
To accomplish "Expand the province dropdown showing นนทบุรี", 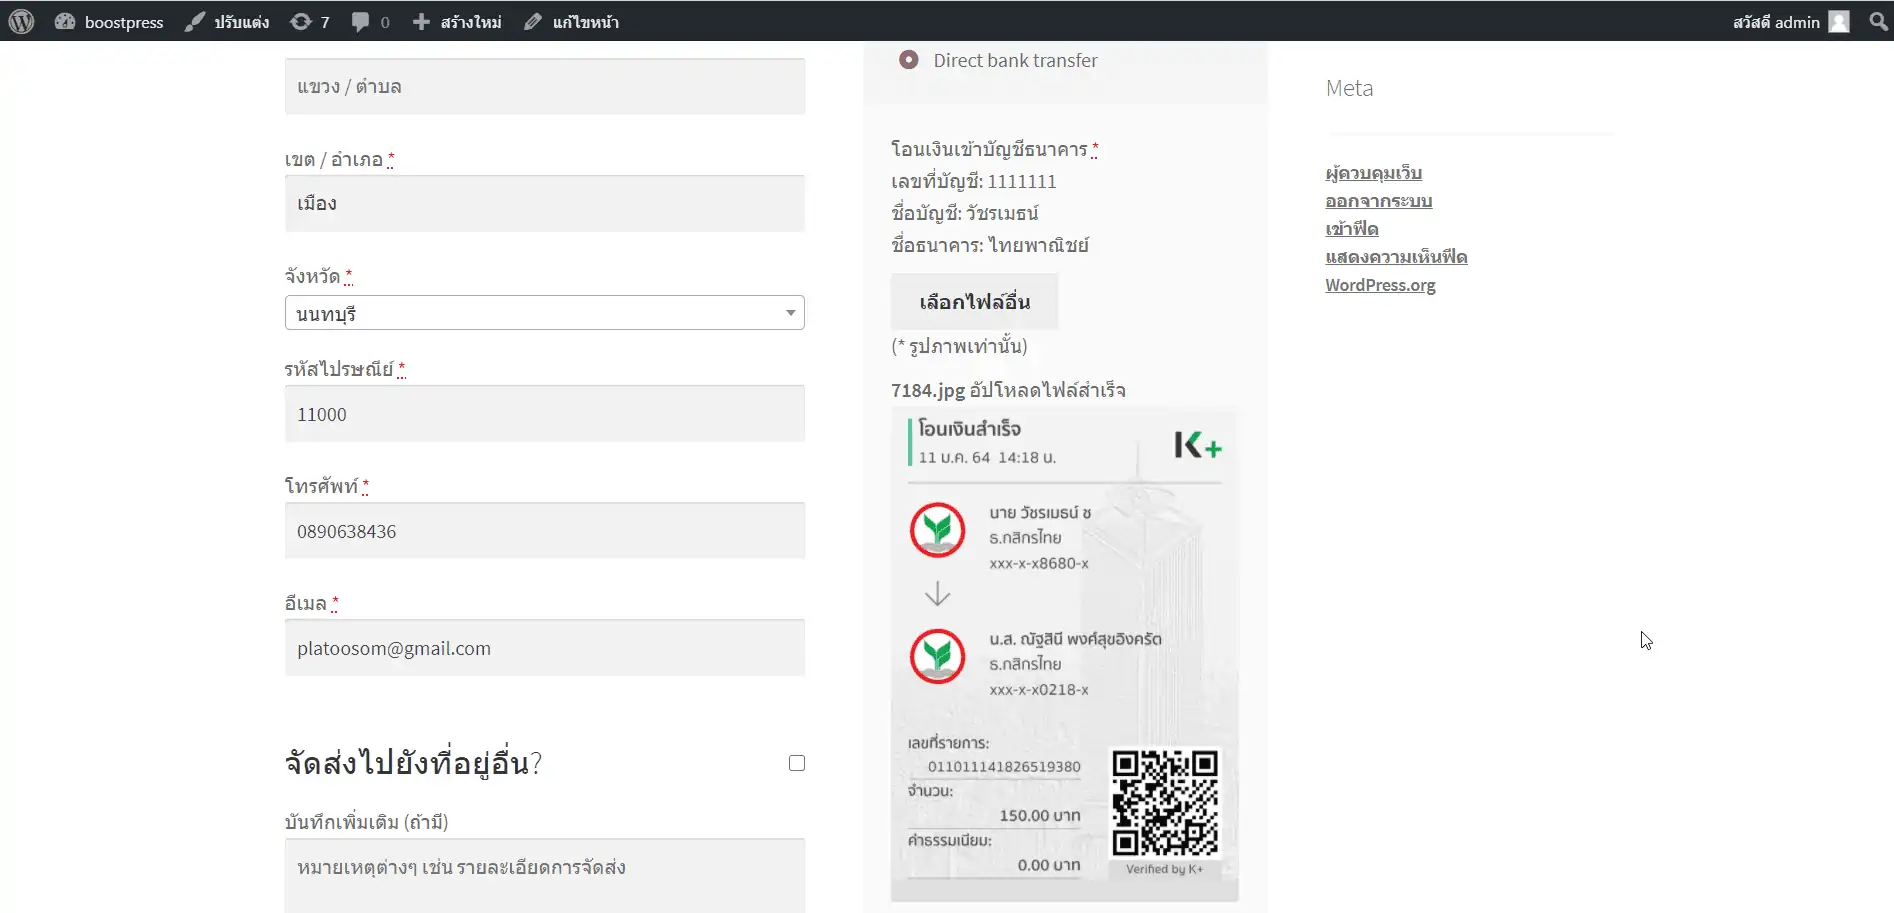I will (x=544, y=313).
